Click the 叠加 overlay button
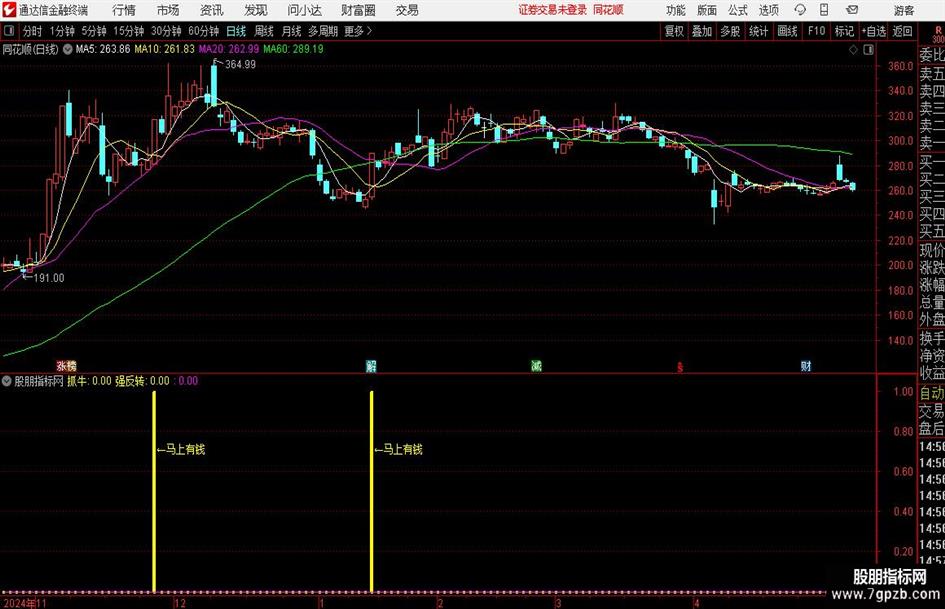The height and width of the screenshot is (609, 945). 702,31
